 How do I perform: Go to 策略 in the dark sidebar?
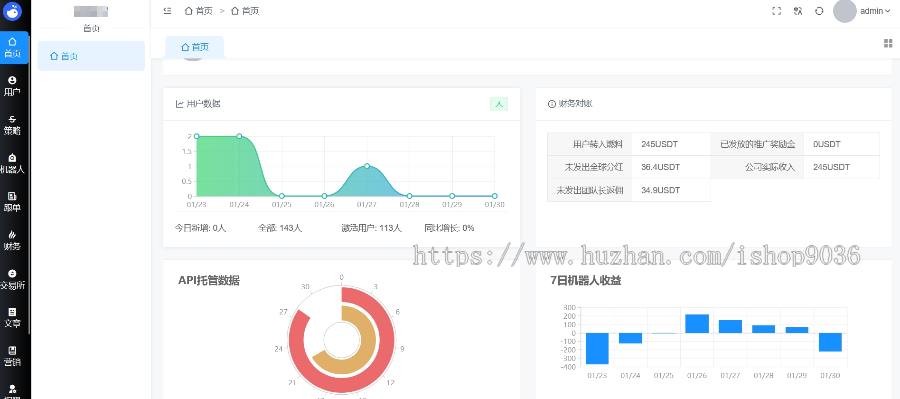click(x=12, y=125)
